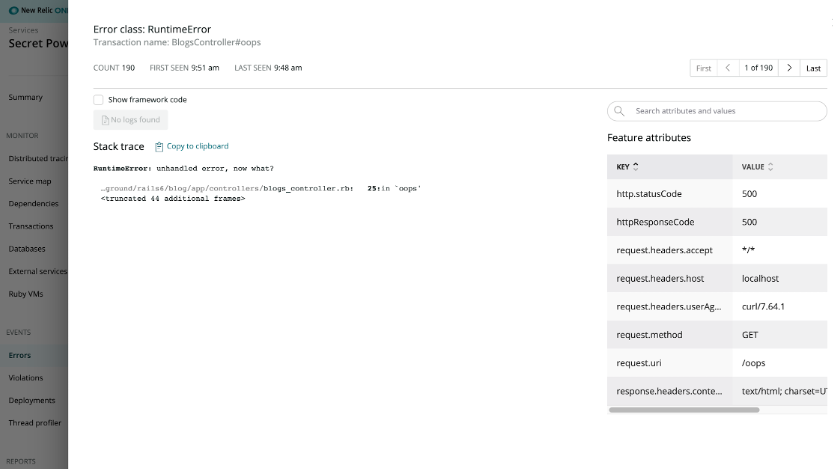
Task: Sort by KEY column arrows
Action: click(x=636, y=167)
